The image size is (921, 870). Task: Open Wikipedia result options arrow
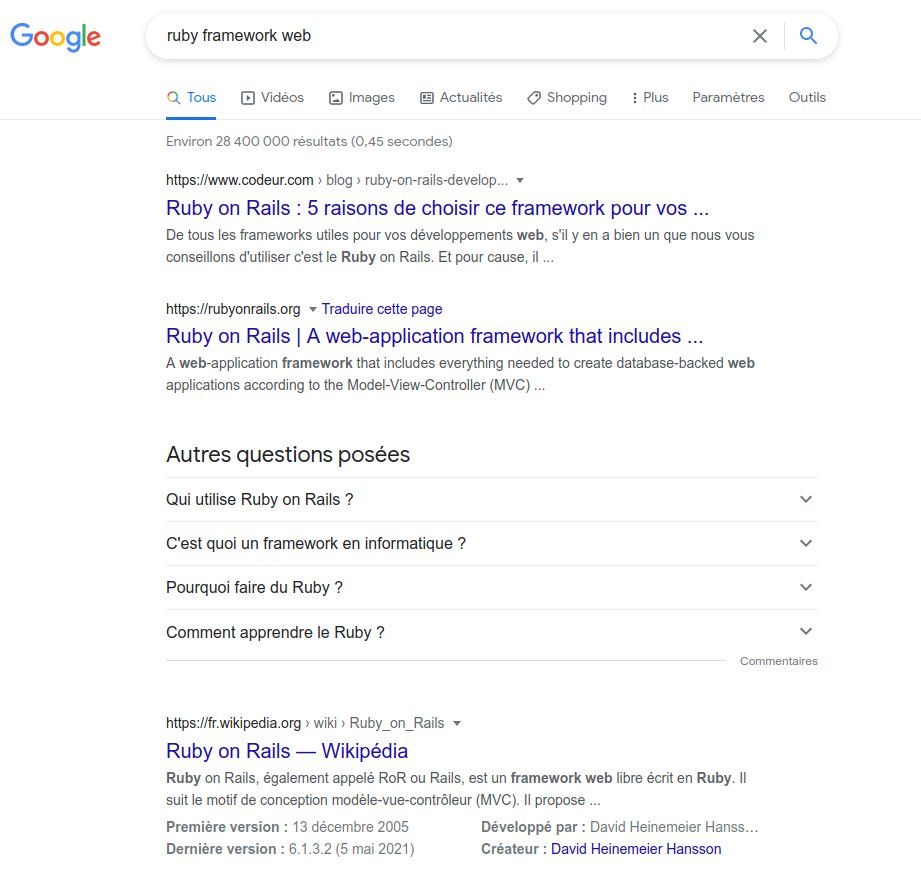457,723
